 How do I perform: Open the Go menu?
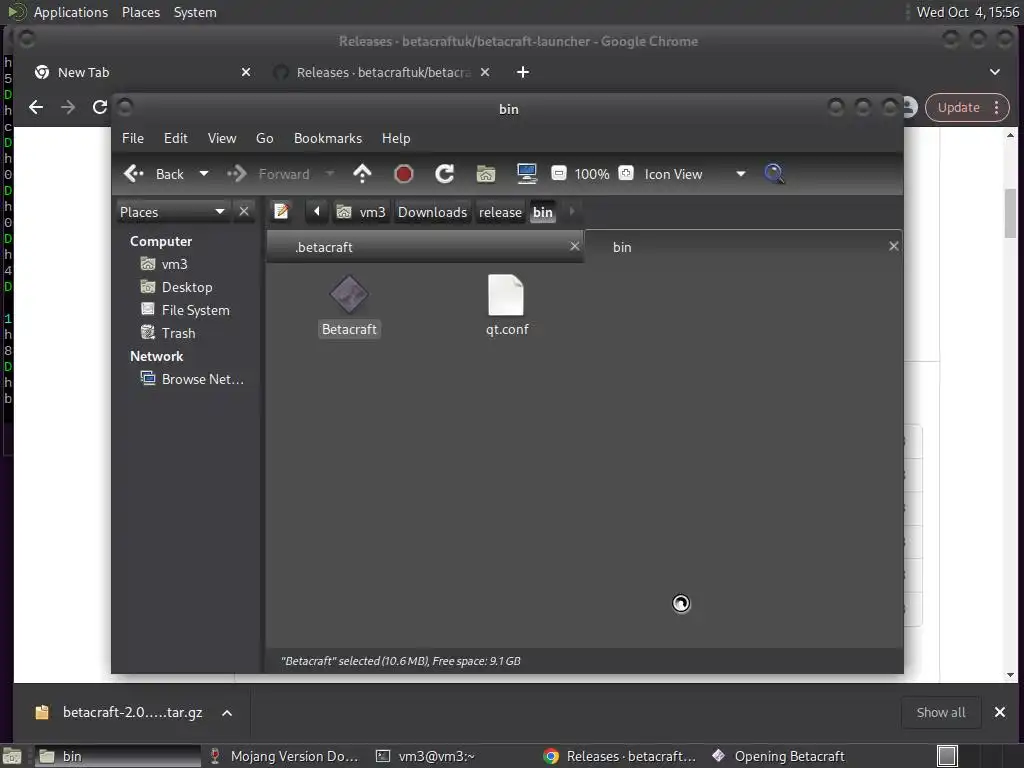(x=264, y=138)
